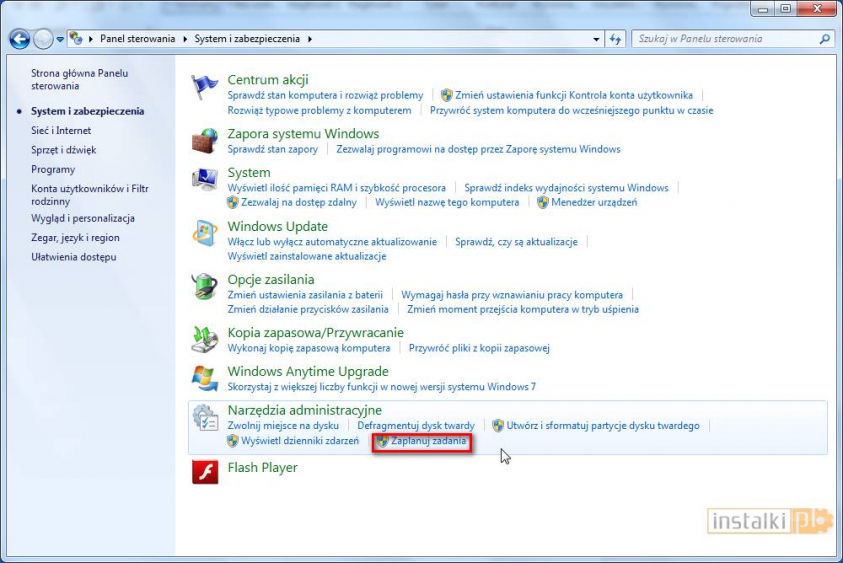This screenshot has width=843, height=563.
Task: Click the Opcje zasilania battery icon
Action: pyautogui.click(x=205, y=287)
